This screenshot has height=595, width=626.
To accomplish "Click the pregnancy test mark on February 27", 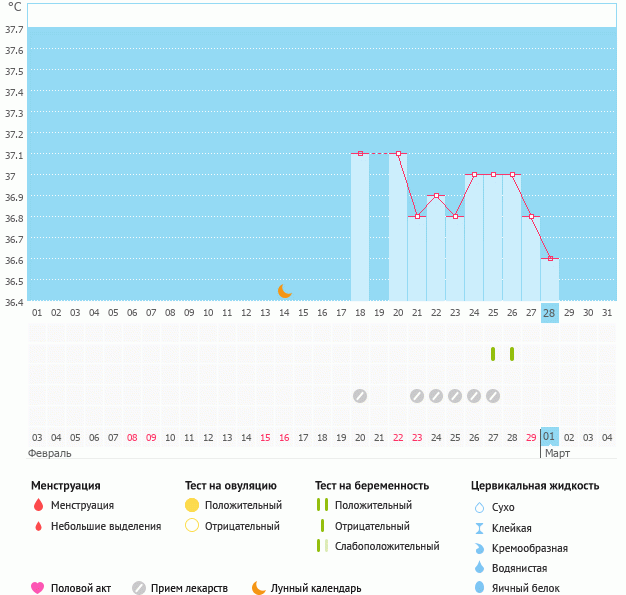I will [493, 354].
